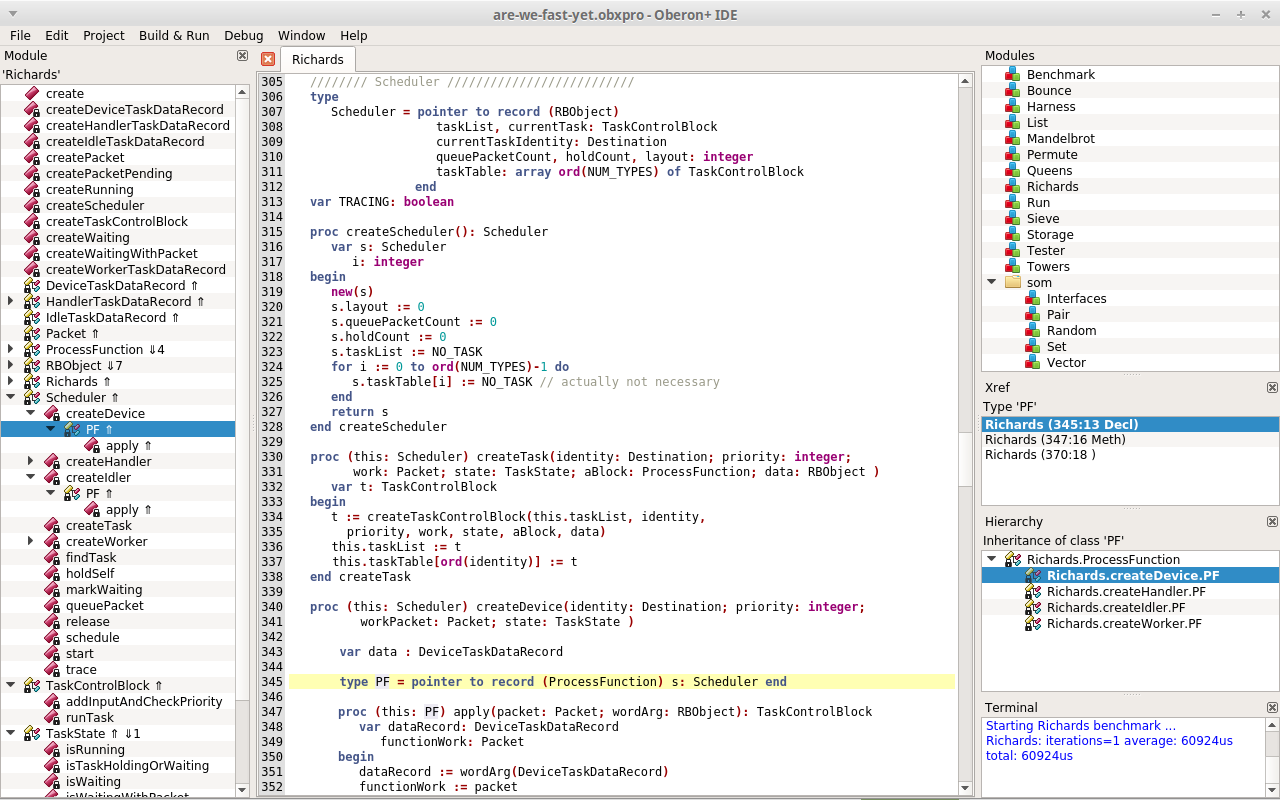The image size is (1280, 800).
Task: Click the Mandelbrot module icon
Action: [1012, 139]
